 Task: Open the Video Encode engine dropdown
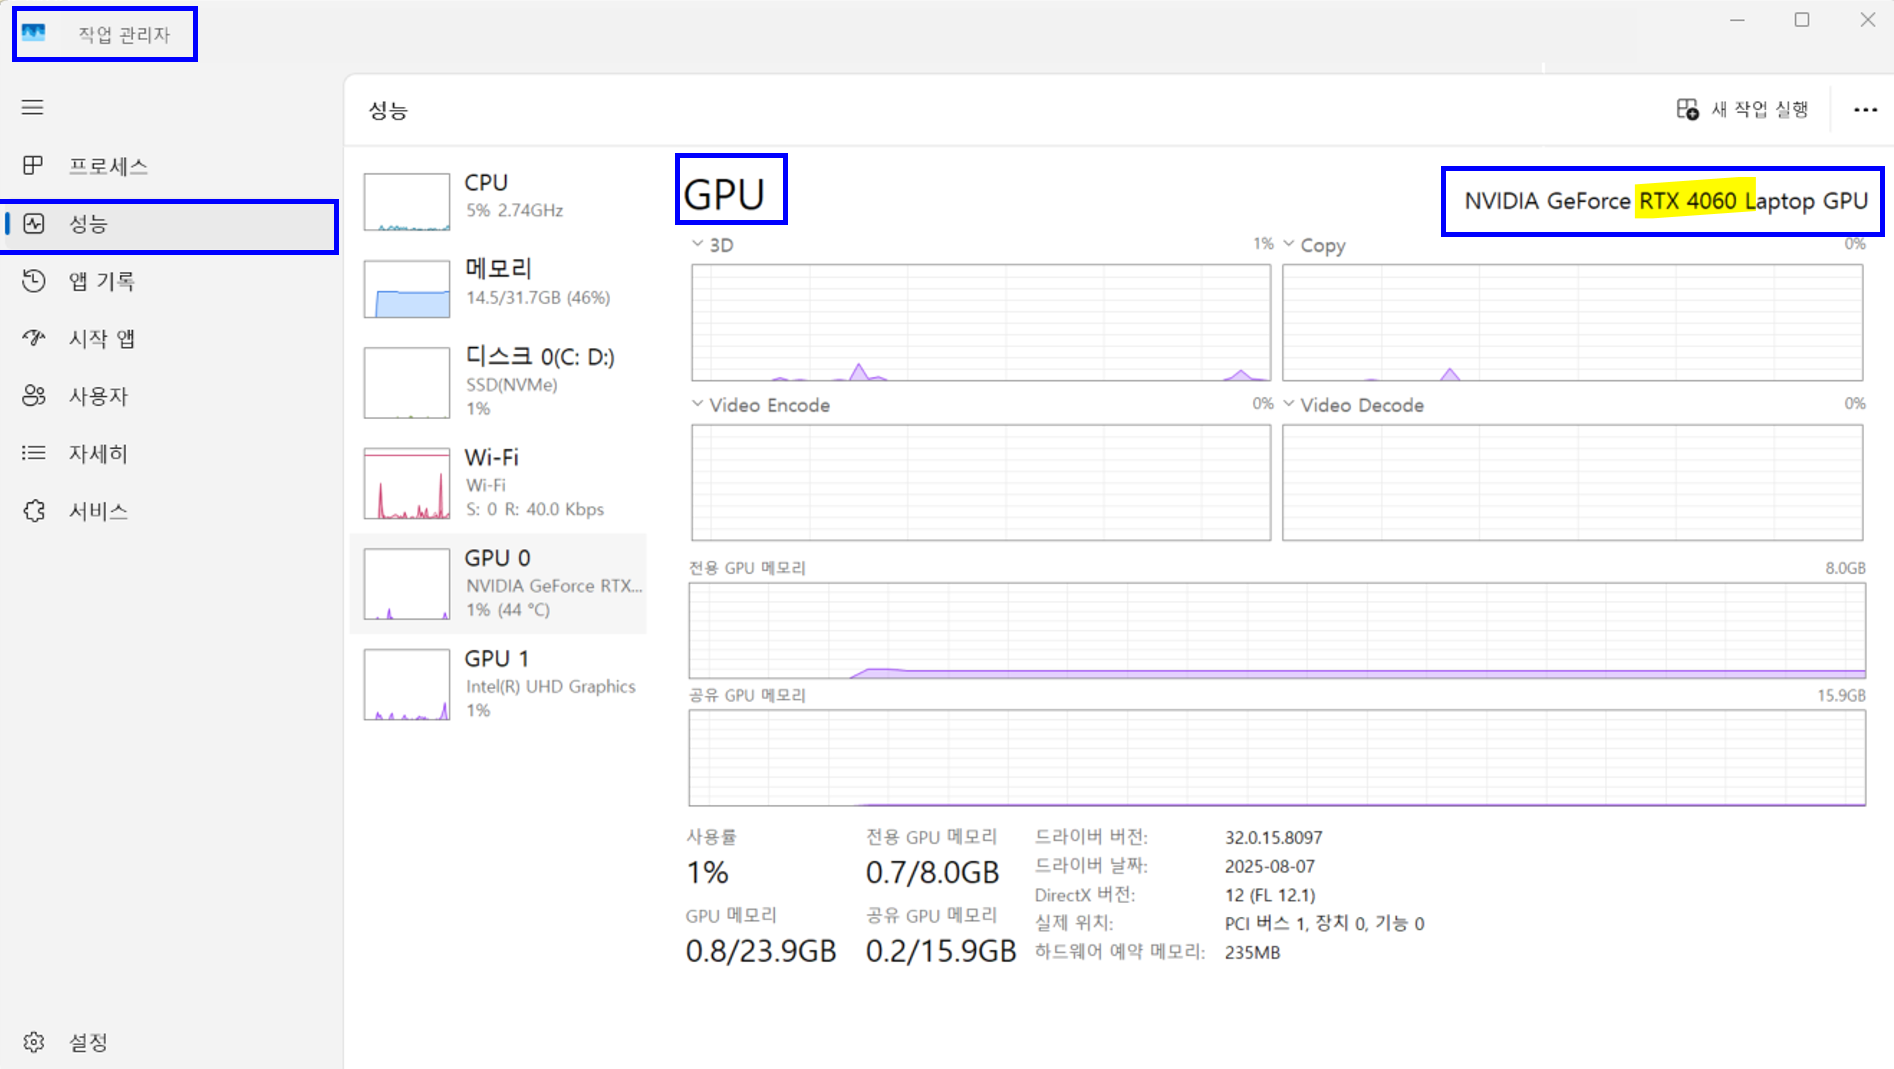point(698,404)
